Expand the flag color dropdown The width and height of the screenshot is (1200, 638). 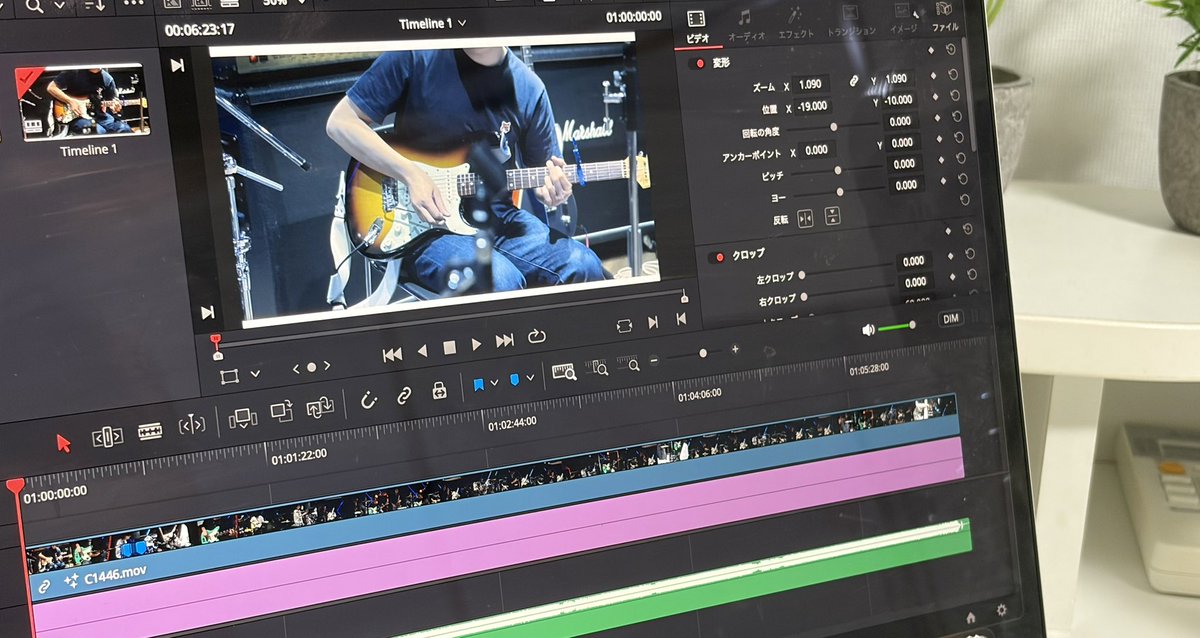494,384
